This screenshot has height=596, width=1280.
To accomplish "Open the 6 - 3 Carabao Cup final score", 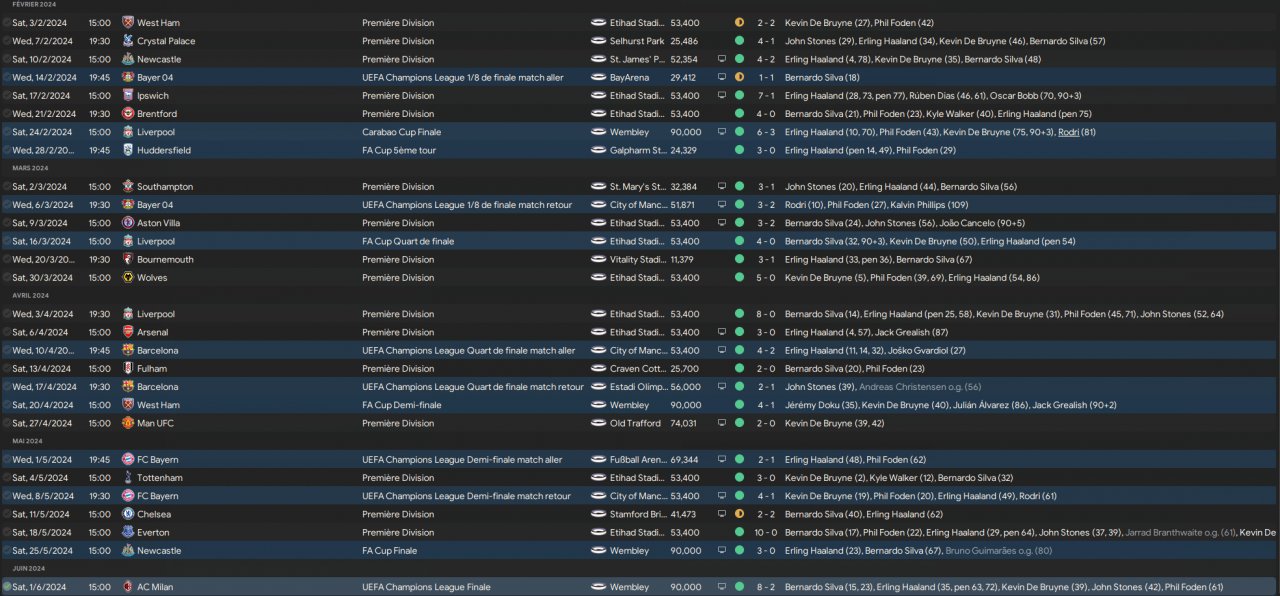I will tap(767, 132).
